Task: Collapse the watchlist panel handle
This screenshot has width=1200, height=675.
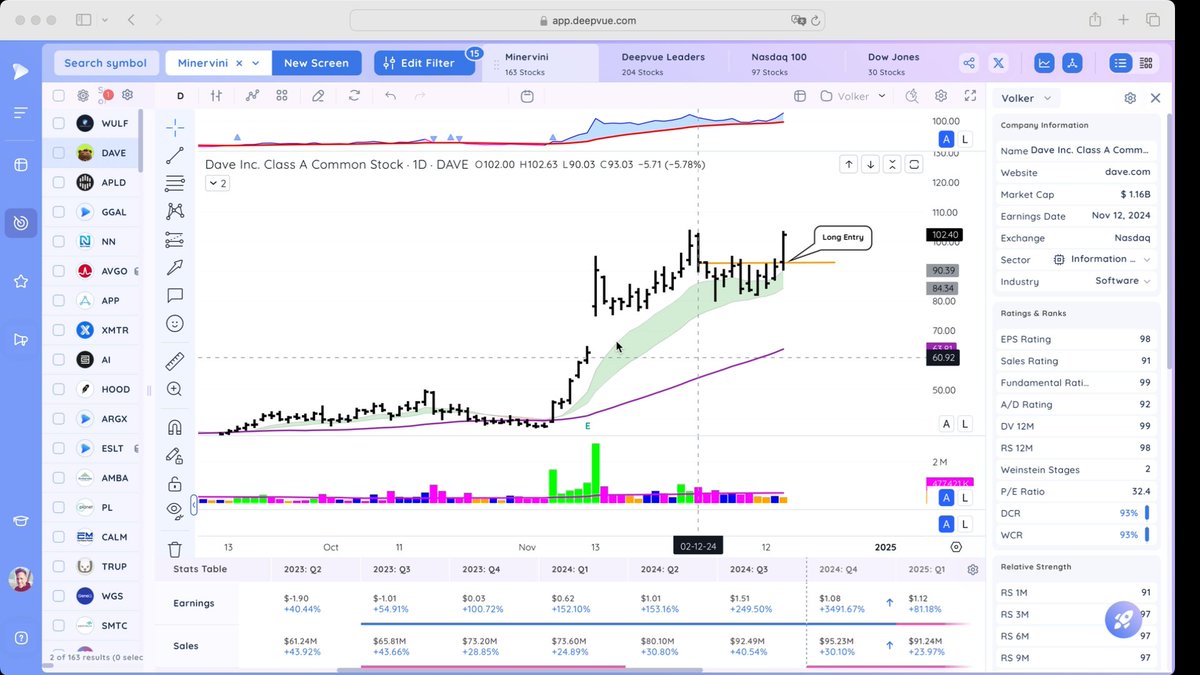Action: tap(149, 389)
